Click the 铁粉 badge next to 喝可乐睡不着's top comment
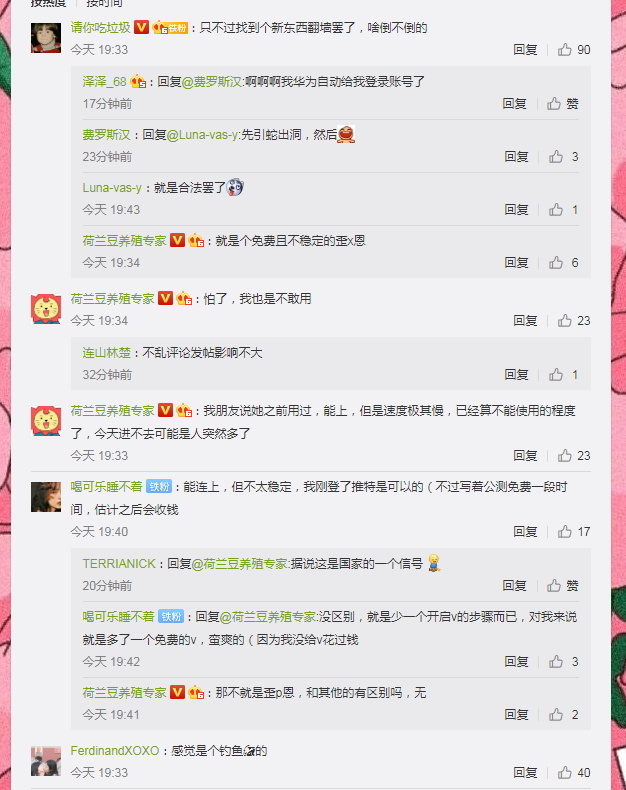The height and width of the screenshot is (790, 626). [159, 486]
